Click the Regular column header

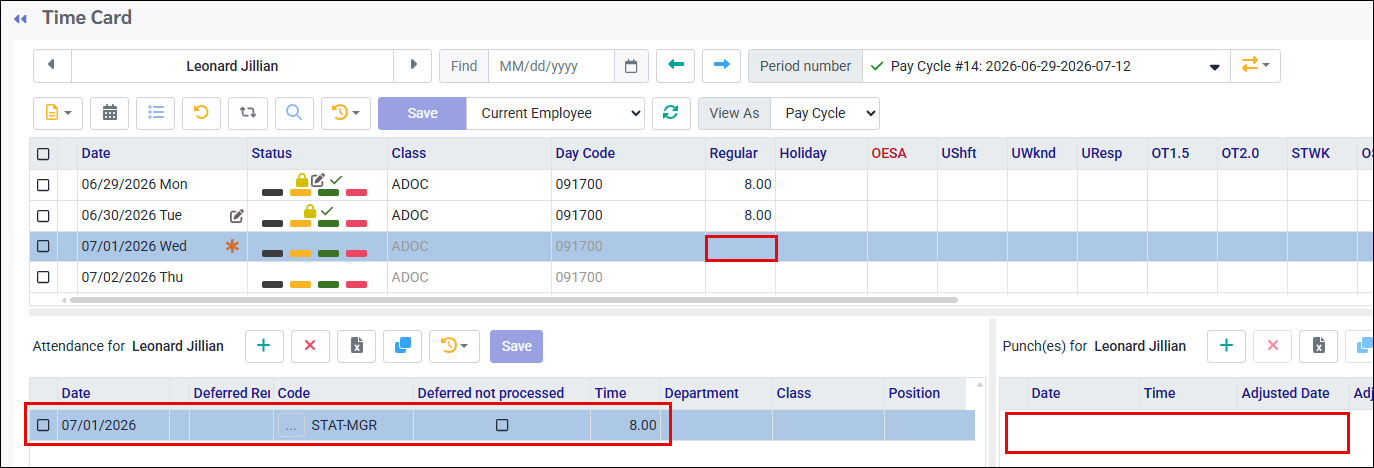pos(734,153)
